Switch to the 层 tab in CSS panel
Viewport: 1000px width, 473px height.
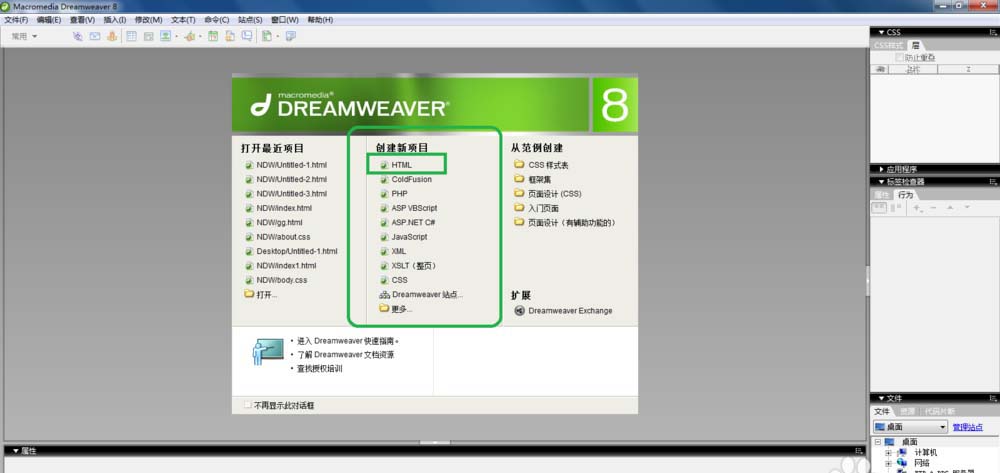click(x=915, y=45)
